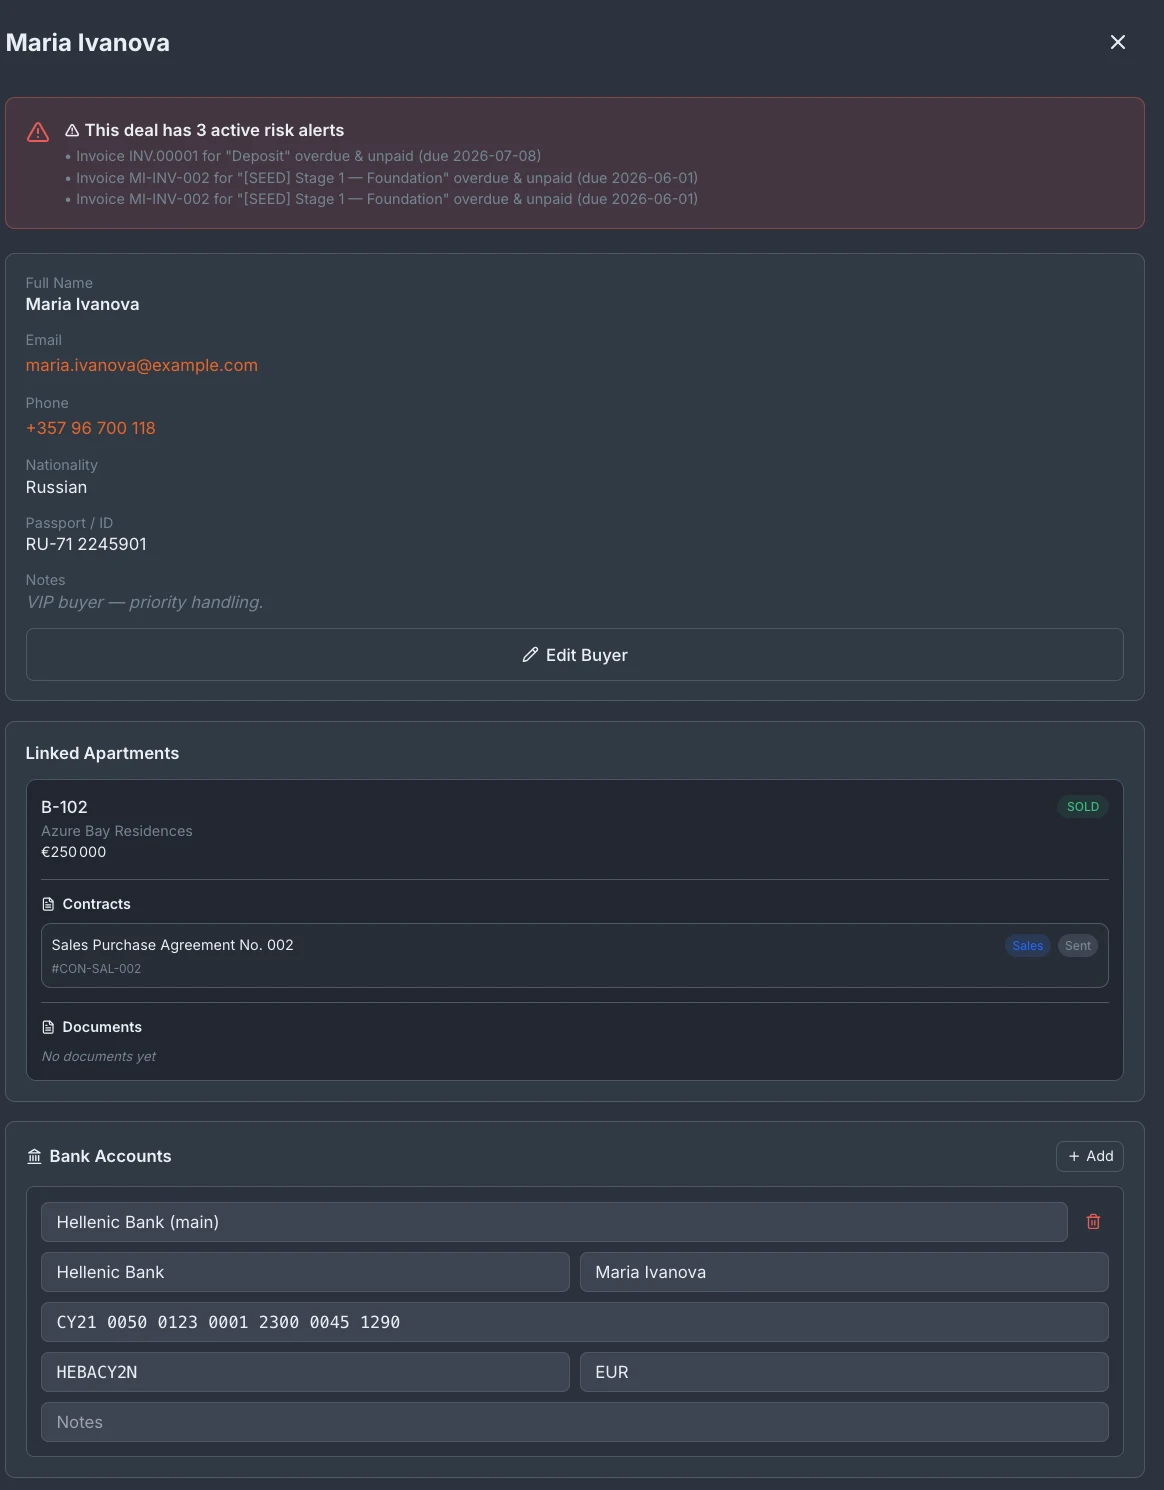Image resolution: width=1164 pixels, height=1490 pixels.
Task: Click the SOLD badge on apartment B-102
Action: (x=1083, y=807)
